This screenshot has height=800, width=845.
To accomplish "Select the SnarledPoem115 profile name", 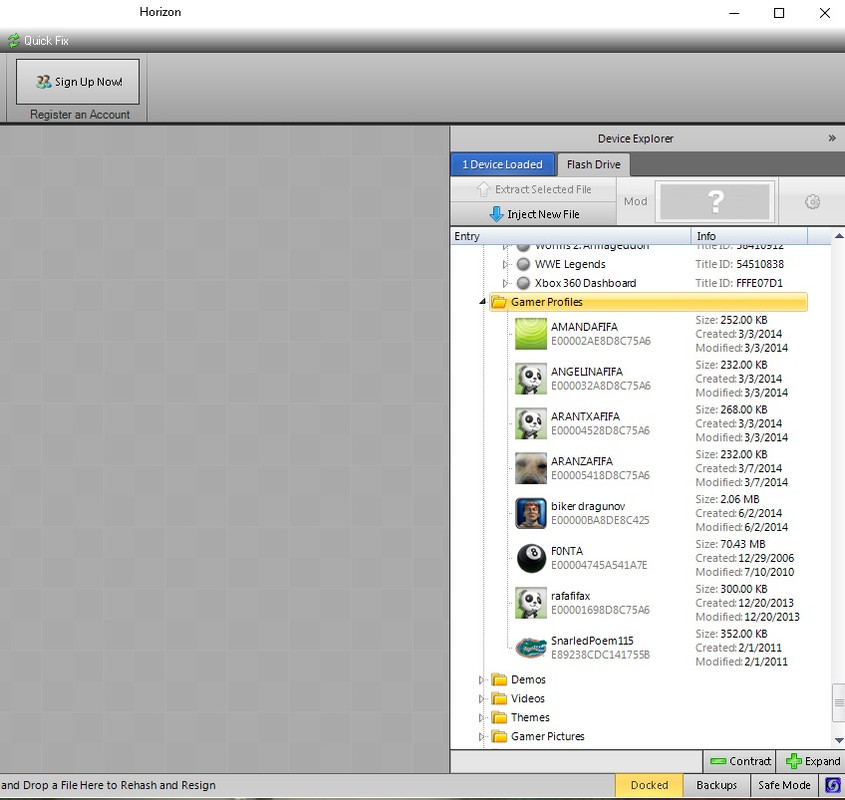I will (x=592, y=640).
